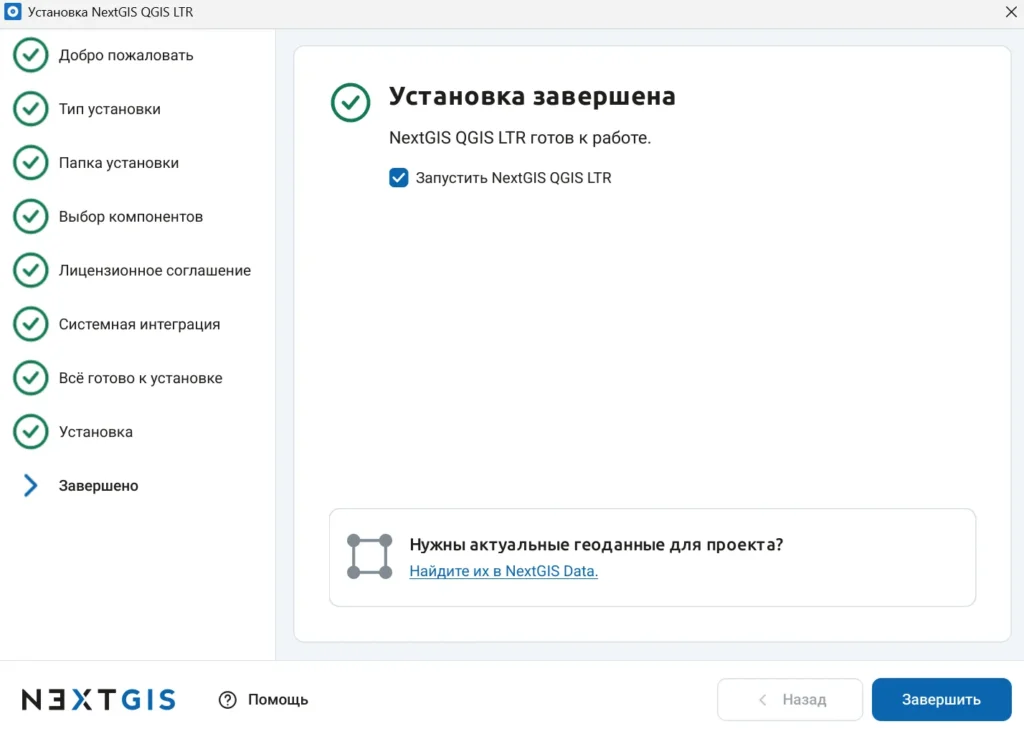This screenshot has width=1024, height=734.
Task: Click the large green checkmark by Установка завершена
Action: coord(350,103)
